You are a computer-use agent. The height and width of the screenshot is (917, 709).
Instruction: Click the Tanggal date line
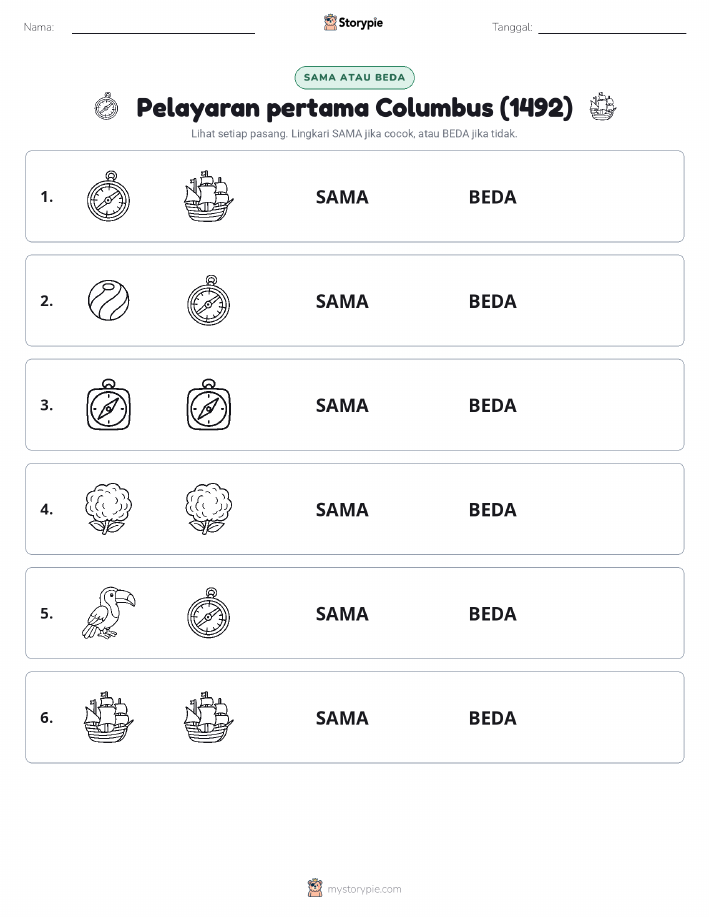tap(612, 28)
